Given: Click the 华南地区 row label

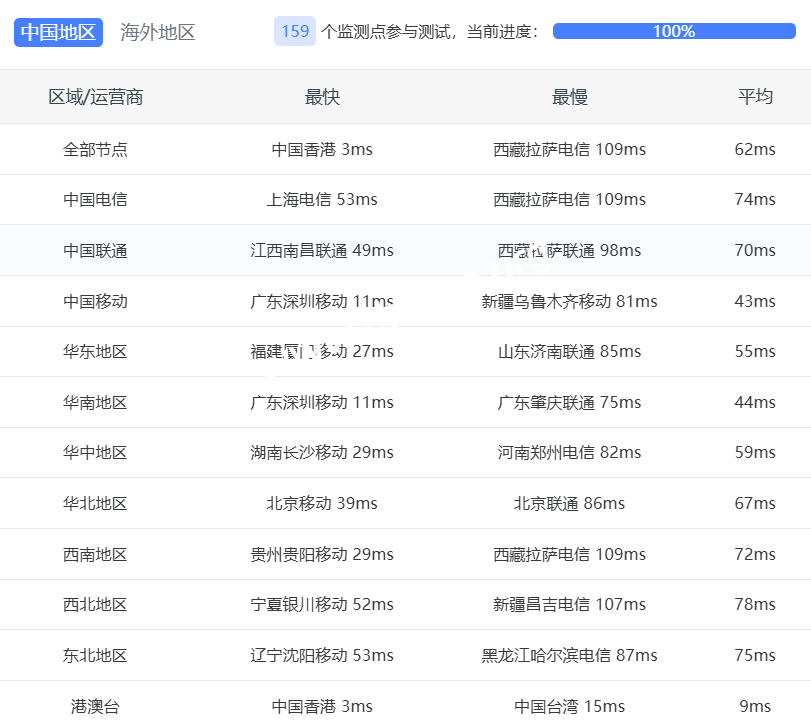Looking at the screenshot, I should click(x=96, y=402).
